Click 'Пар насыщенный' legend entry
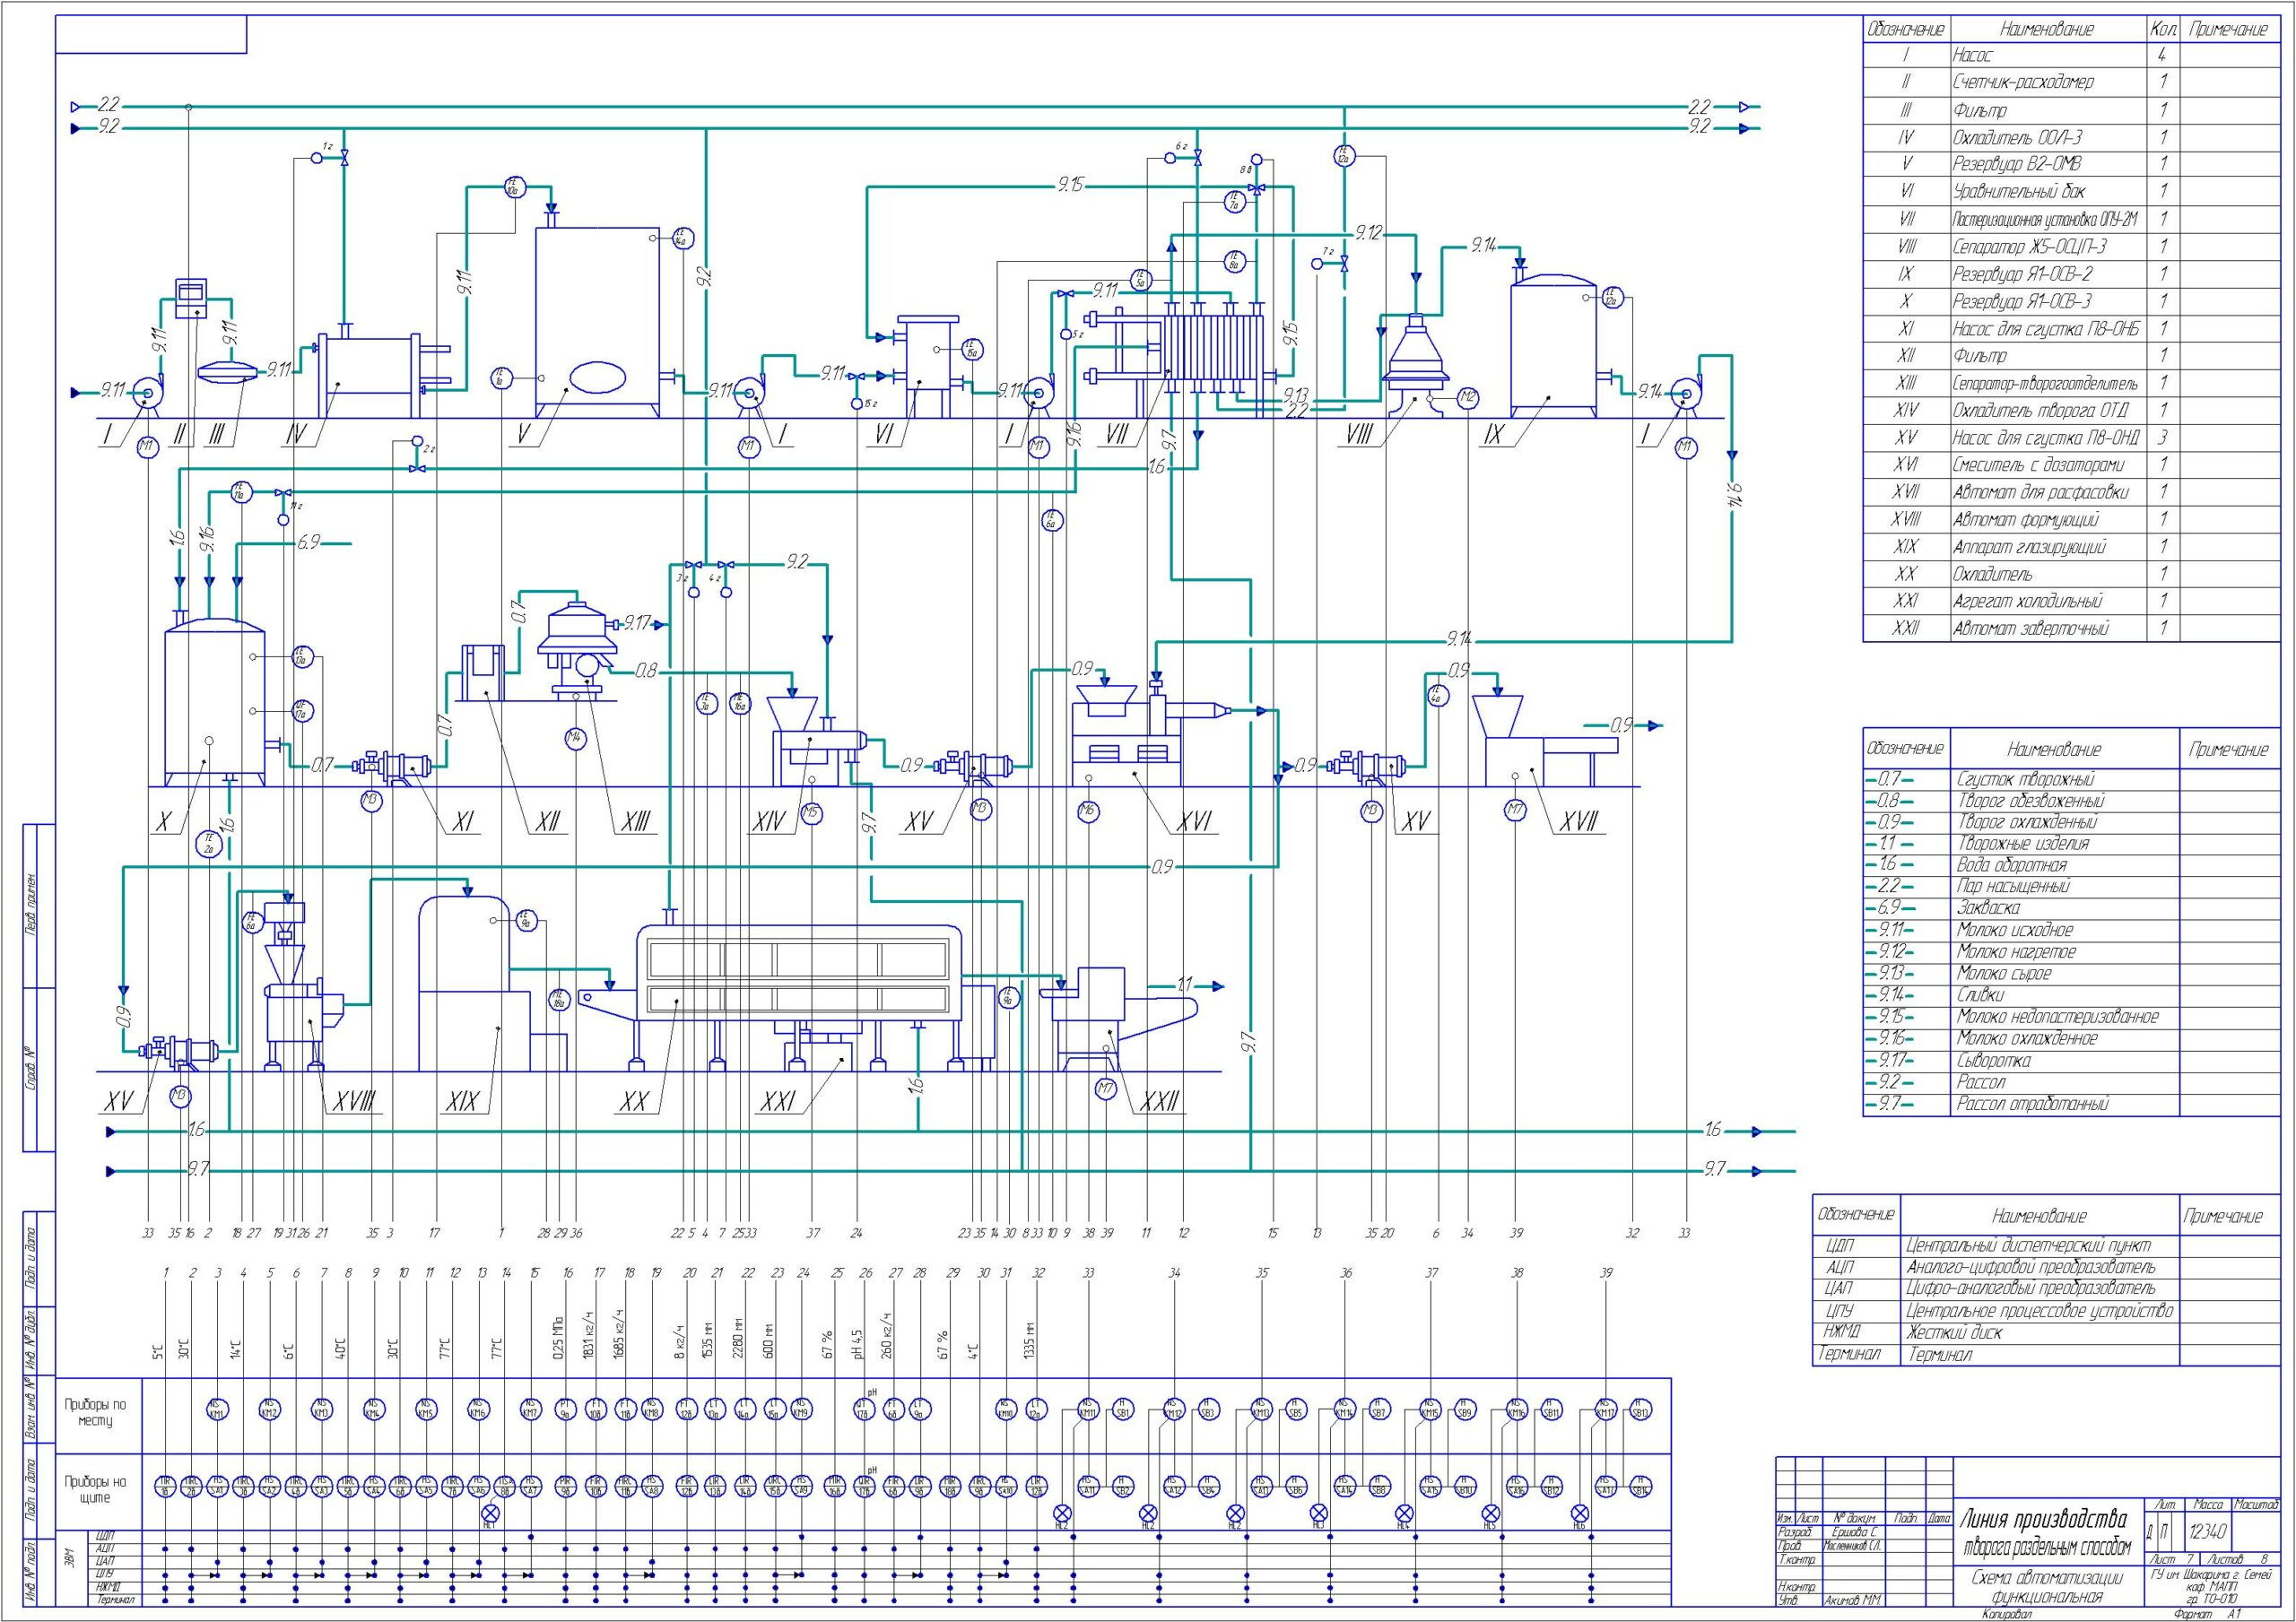The width and height of the screenshot is (2296, 1622). 2013,887
